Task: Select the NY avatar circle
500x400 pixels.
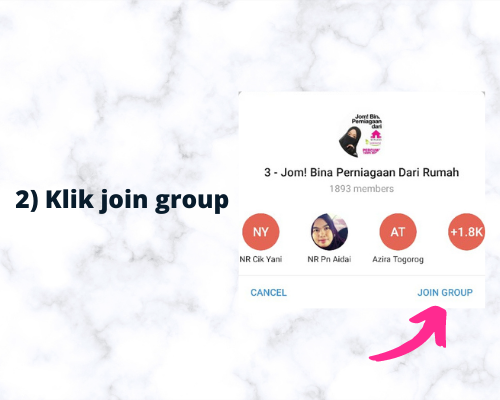Action: [261, 232]
